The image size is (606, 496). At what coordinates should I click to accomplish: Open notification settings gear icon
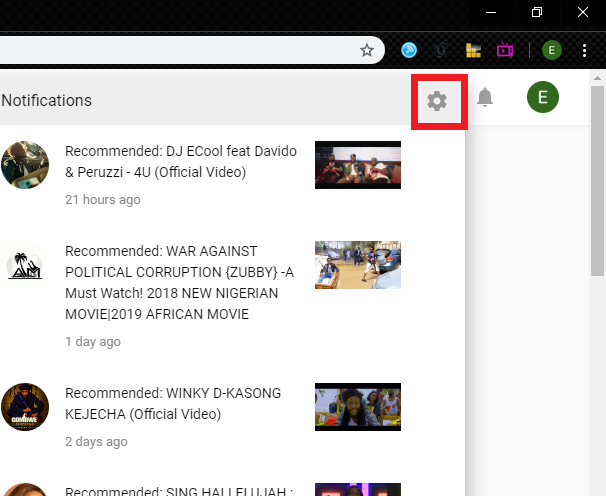[437, 101]
